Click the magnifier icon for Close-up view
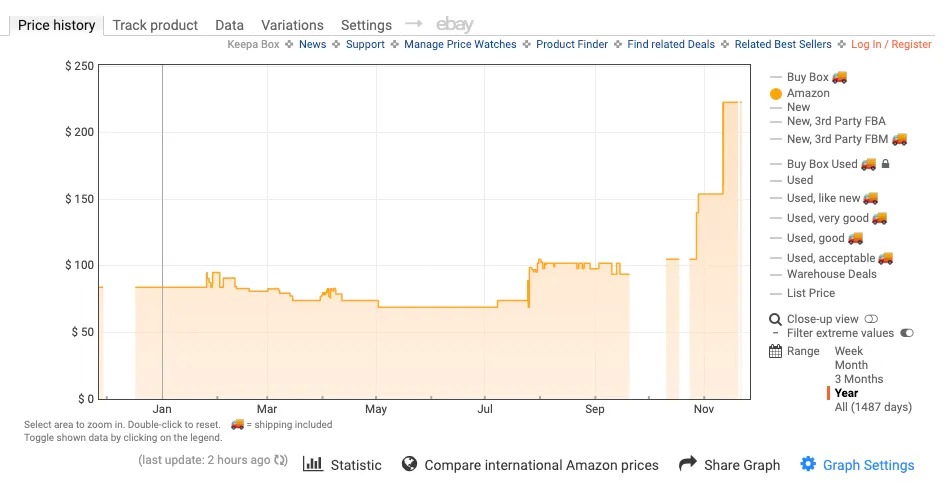The image size is (949, 499). (775, 319)
